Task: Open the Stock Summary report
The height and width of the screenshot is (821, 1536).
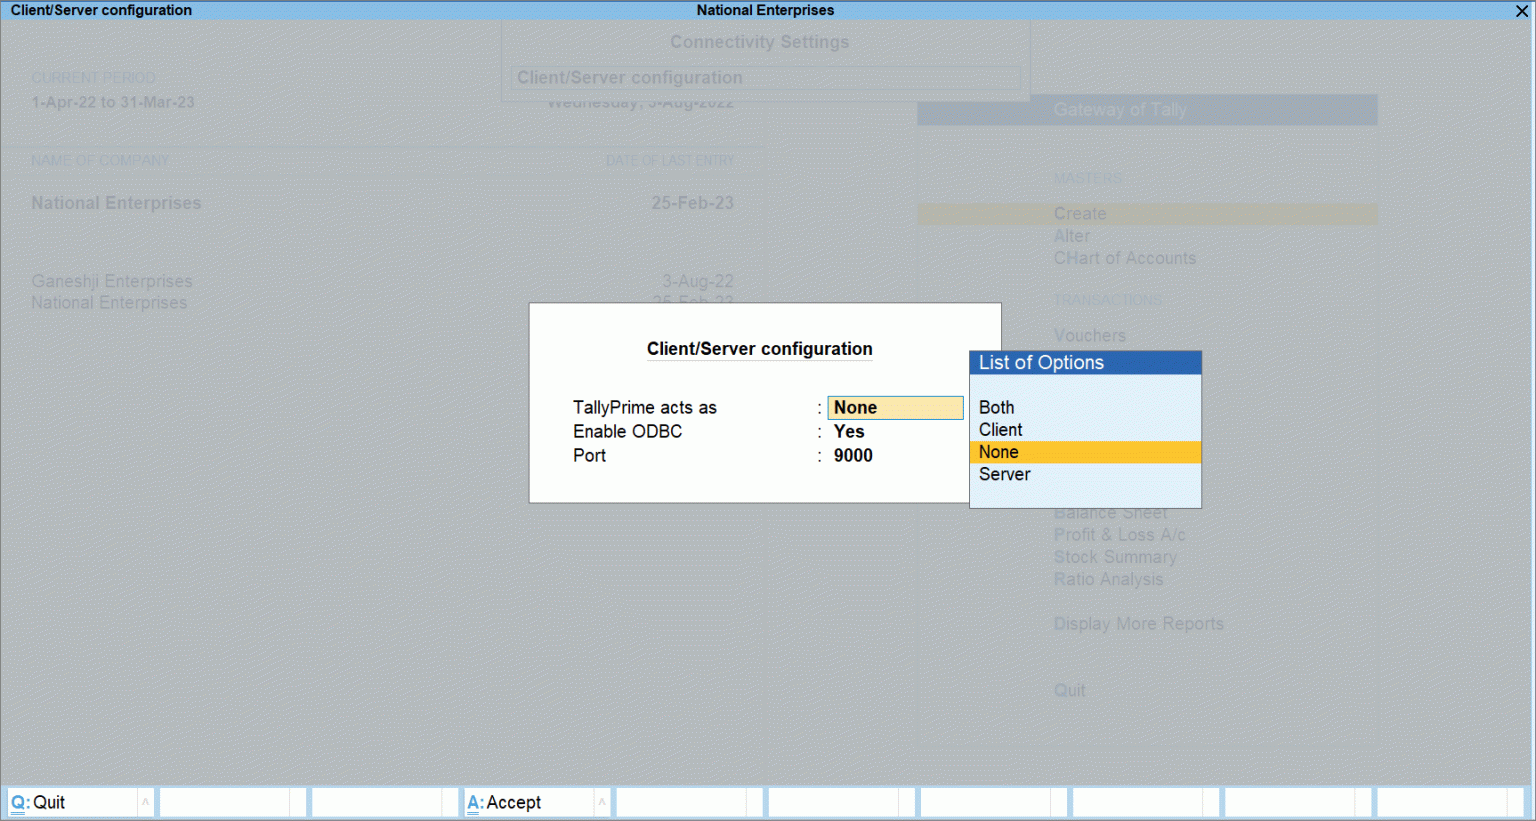Action: pyautogui.click(x=1115, y=557)
